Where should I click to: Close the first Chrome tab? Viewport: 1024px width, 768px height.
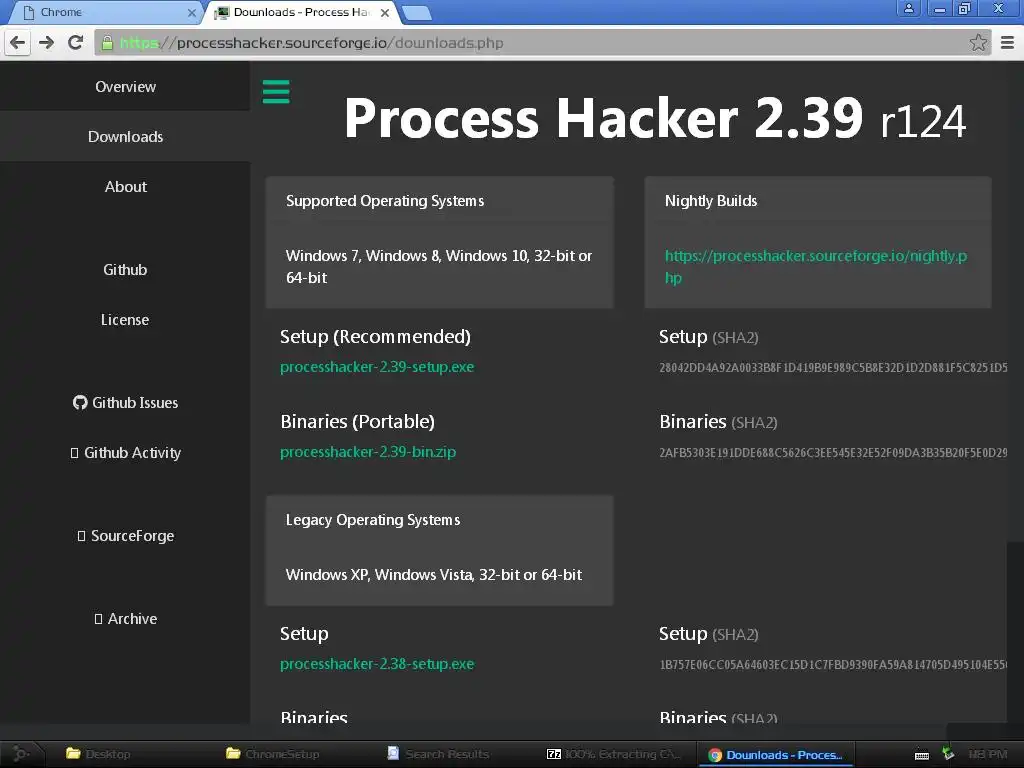[x=191, y=12]
